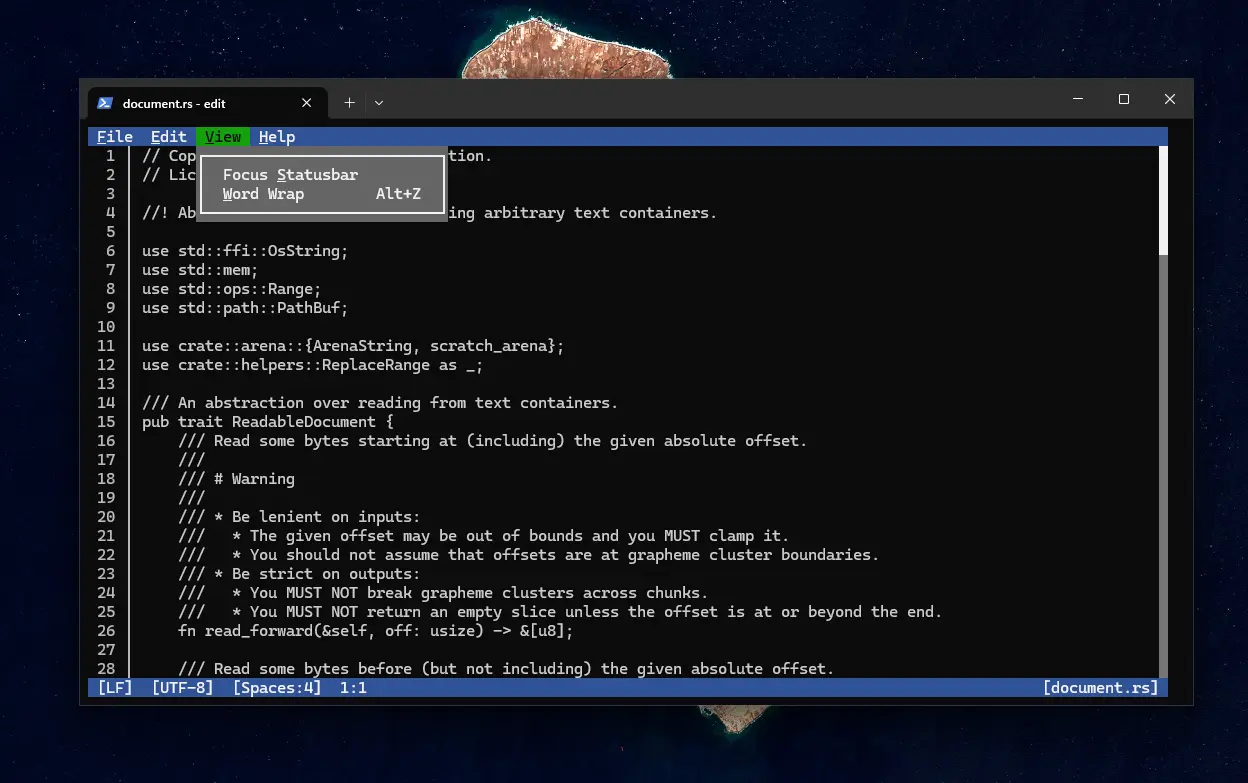
Task: Close the document.rs tab
Action: [x=307, y=103]
